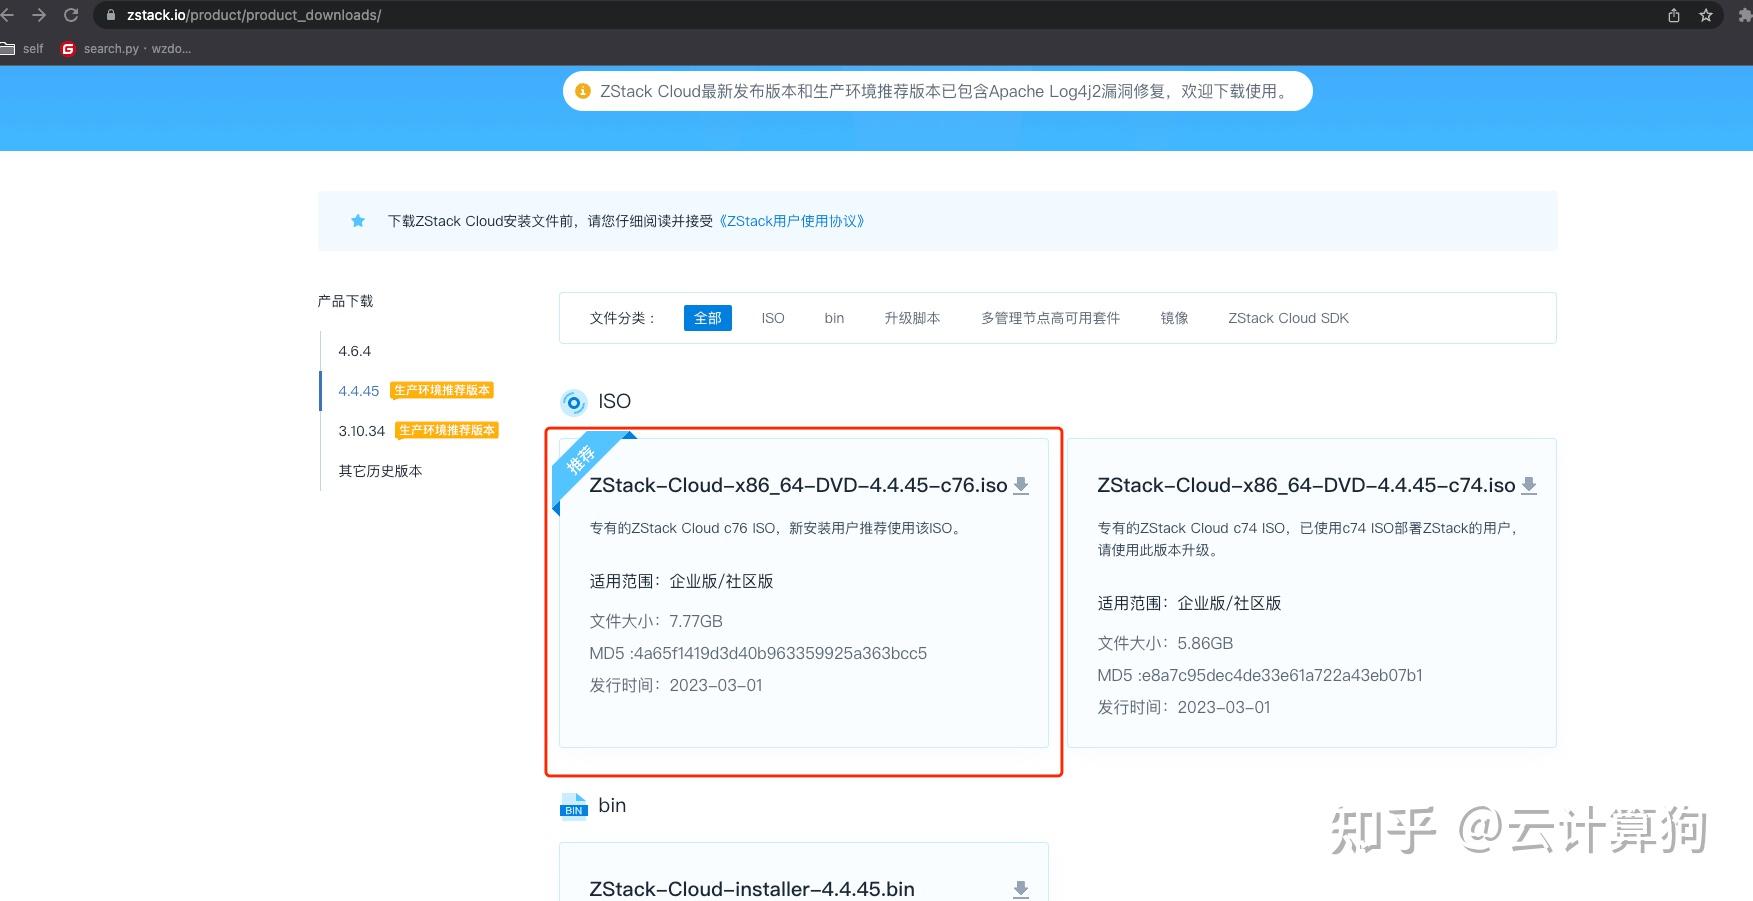Viewport: 1753px width, 901px height.
Task: Click the BIN section file icon
Action: (574, 806)
